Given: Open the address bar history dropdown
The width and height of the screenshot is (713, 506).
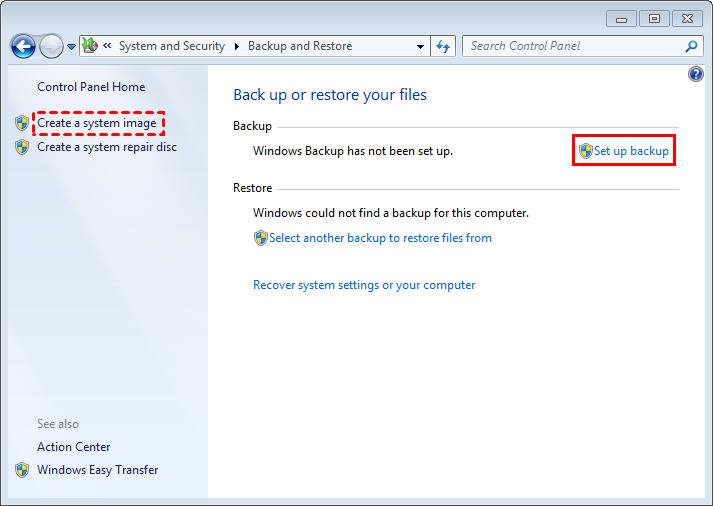Looking at the screenshot, I should point(420,46).
